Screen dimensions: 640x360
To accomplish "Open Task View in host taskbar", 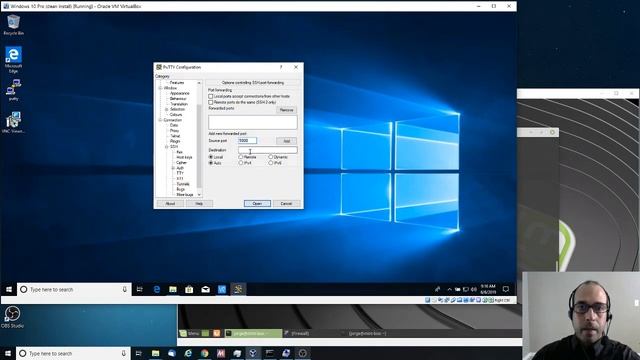I will [138, 353].
